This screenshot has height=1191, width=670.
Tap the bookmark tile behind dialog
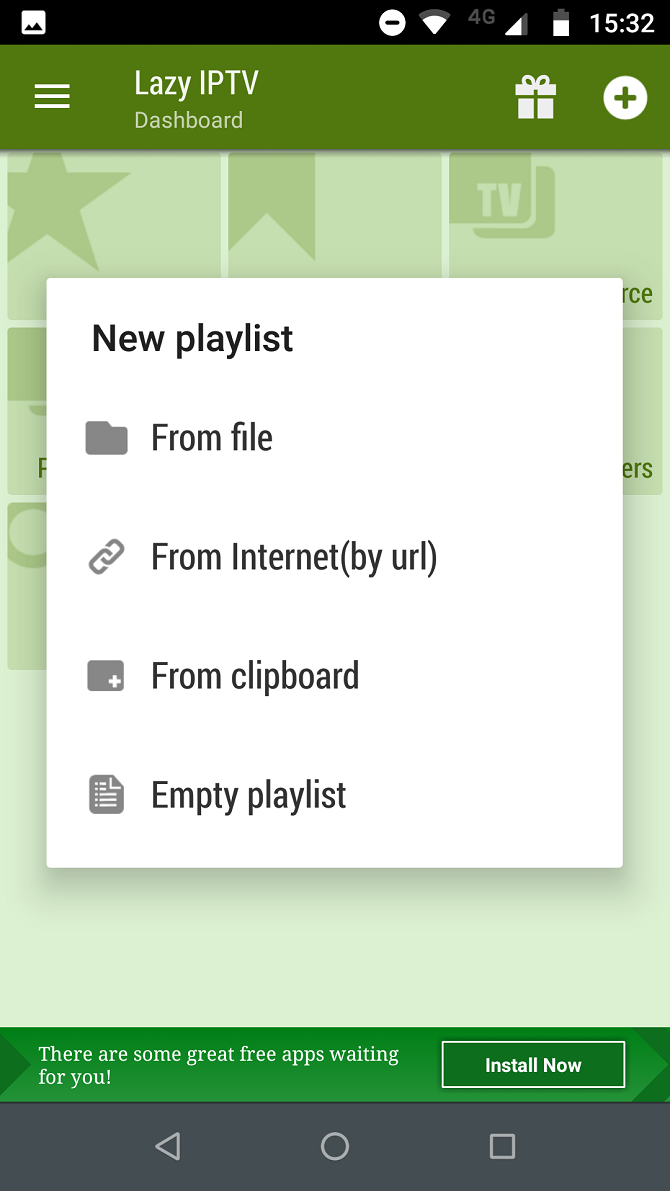point(272,210)
